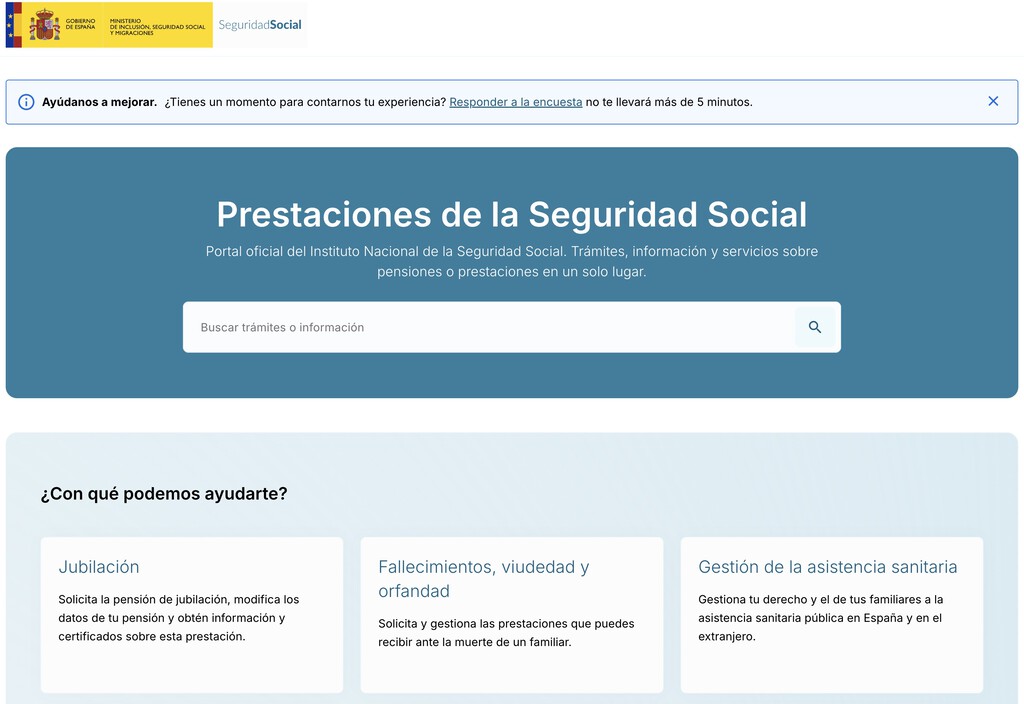1024x704 pixels.
Task: Open the 'Responder a la encuesta' link
Action: click(x=515, y=102)
